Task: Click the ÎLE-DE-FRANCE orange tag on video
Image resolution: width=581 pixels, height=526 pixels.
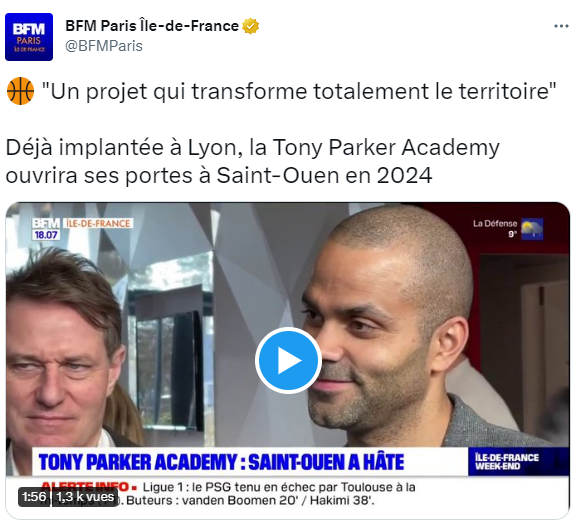Action: click(x=98, y=223)
